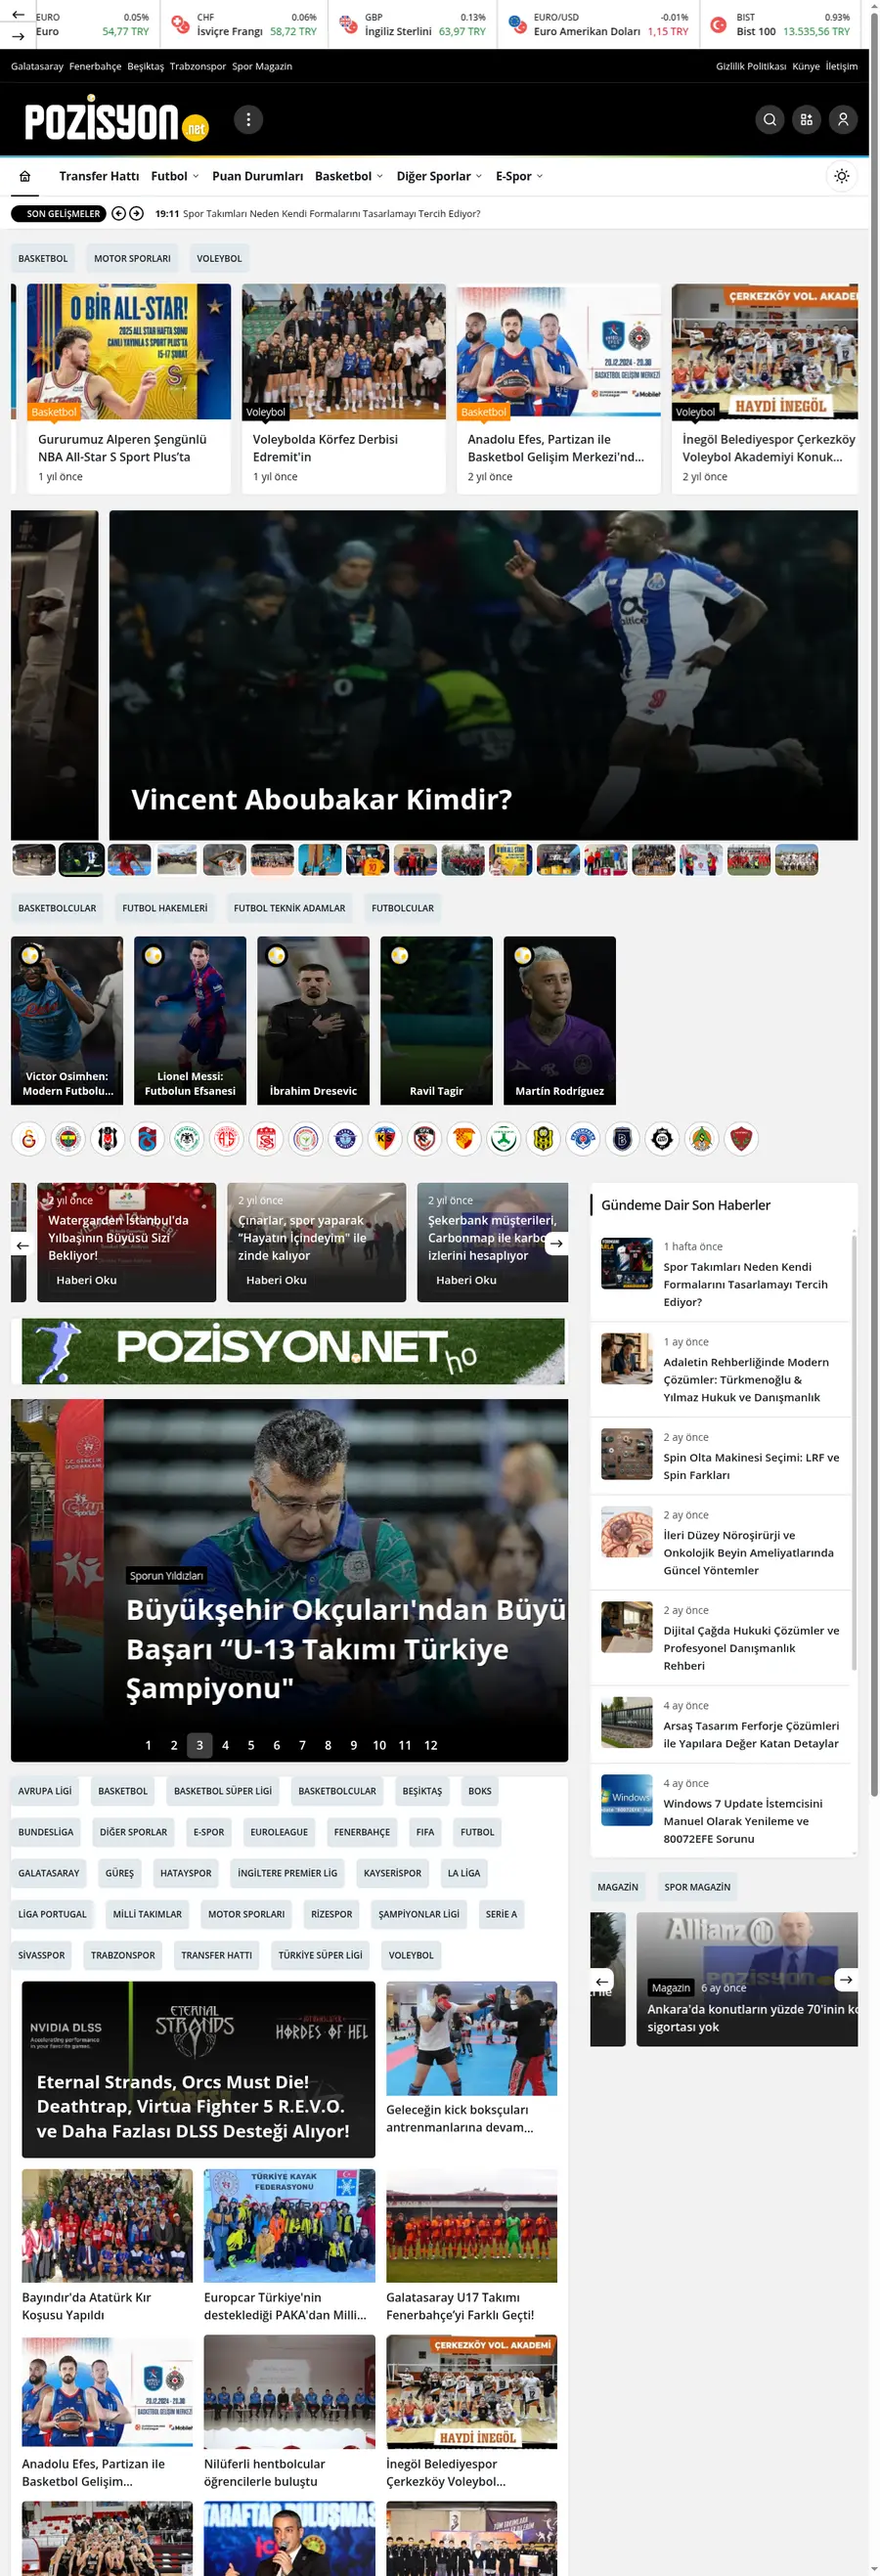The height and width of the screenshot is (2576, 880).
Task: Select the MOTOR SPORLARI category tab
Action: coord(132,258)
